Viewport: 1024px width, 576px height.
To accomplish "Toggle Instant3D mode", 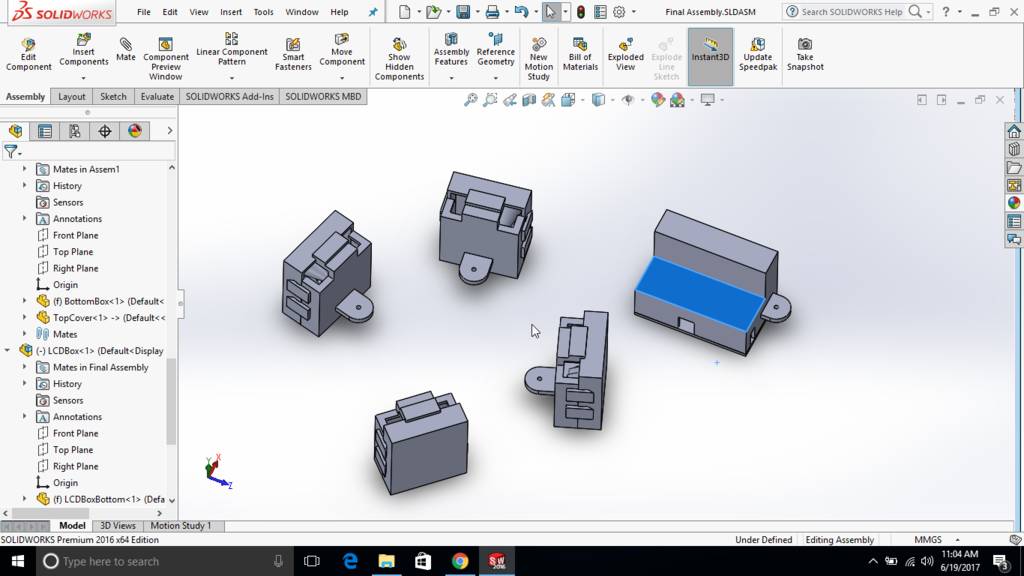I will click(710, 56).
